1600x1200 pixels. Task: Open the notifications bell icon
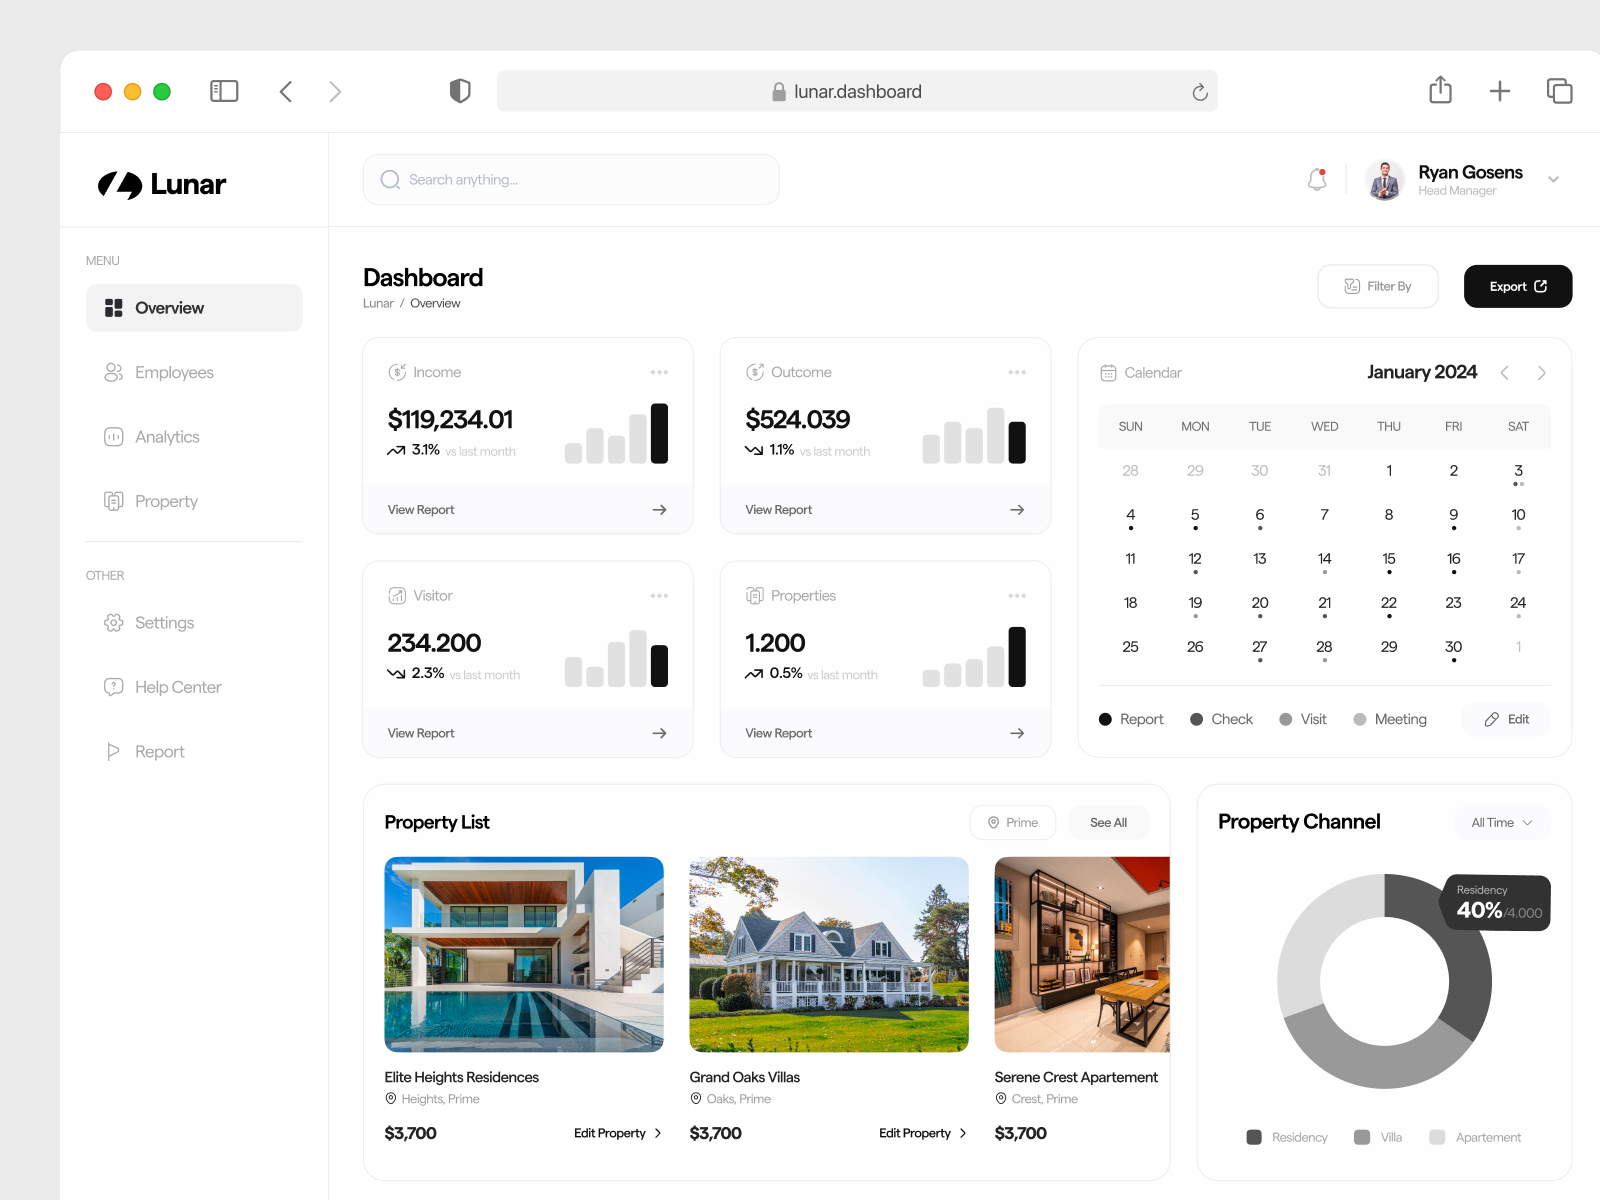pyautogui.click(x=1316, y=179)
